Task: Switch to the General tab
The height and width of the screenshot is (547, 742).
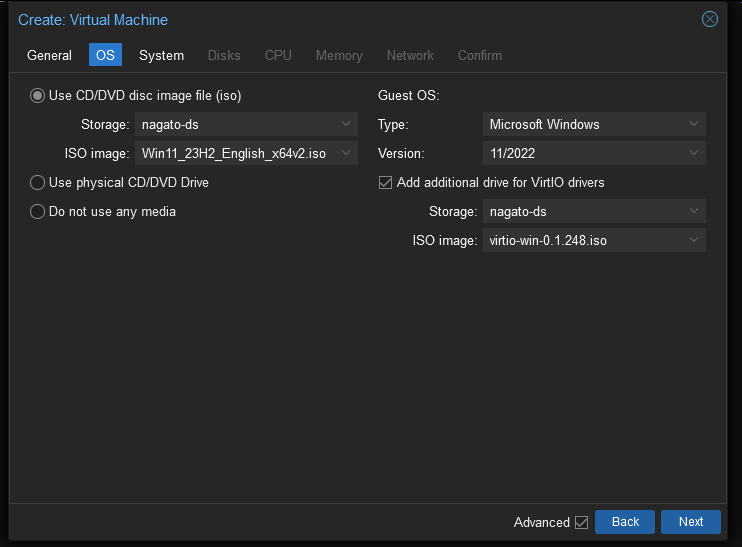Action: [x=49, y=55]
